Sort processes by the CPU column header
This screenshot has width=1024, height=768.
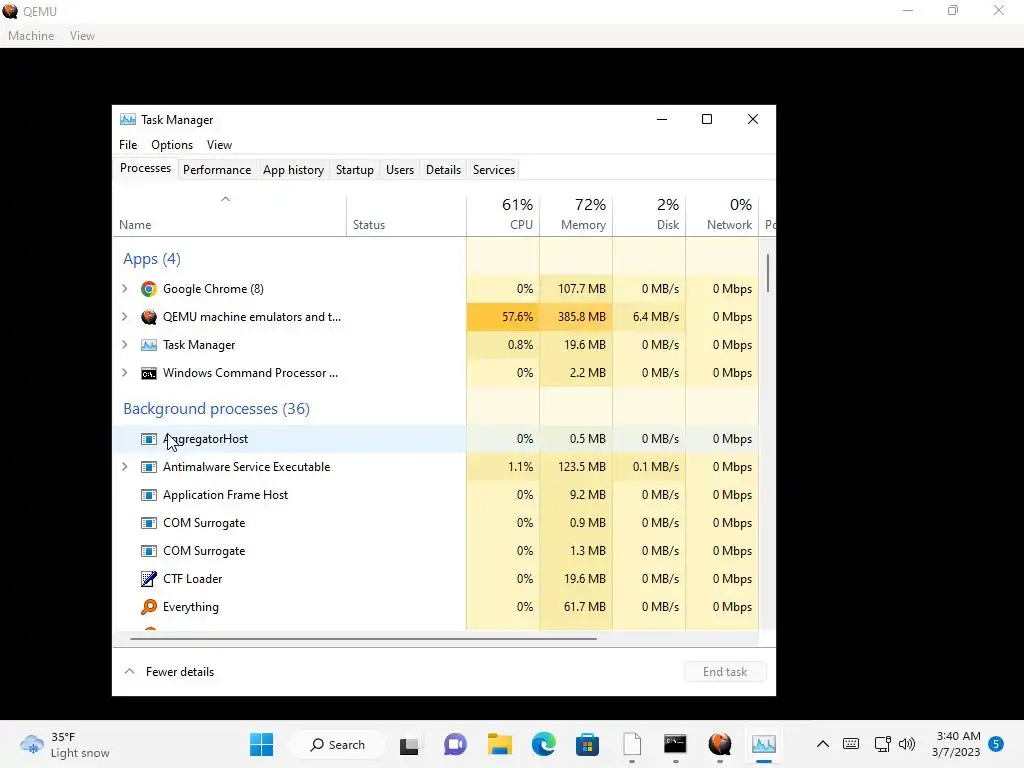coord(503,215)
